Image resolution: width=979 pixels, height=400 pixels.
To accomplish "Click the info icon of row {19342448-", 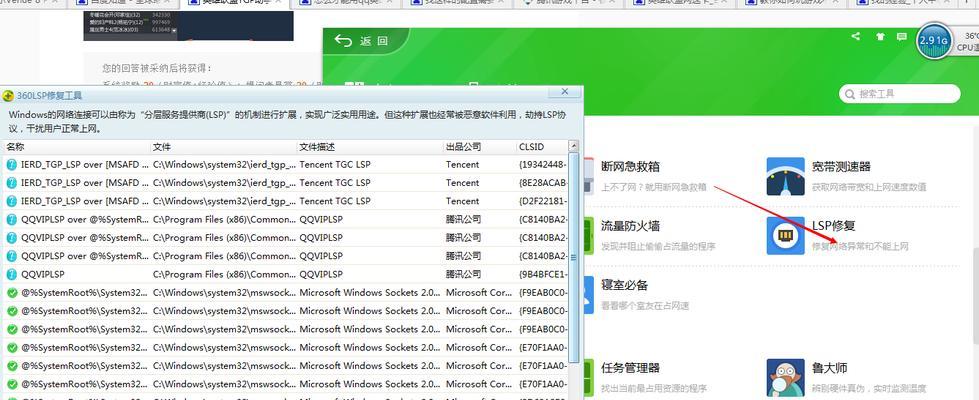I will [12, 165].
